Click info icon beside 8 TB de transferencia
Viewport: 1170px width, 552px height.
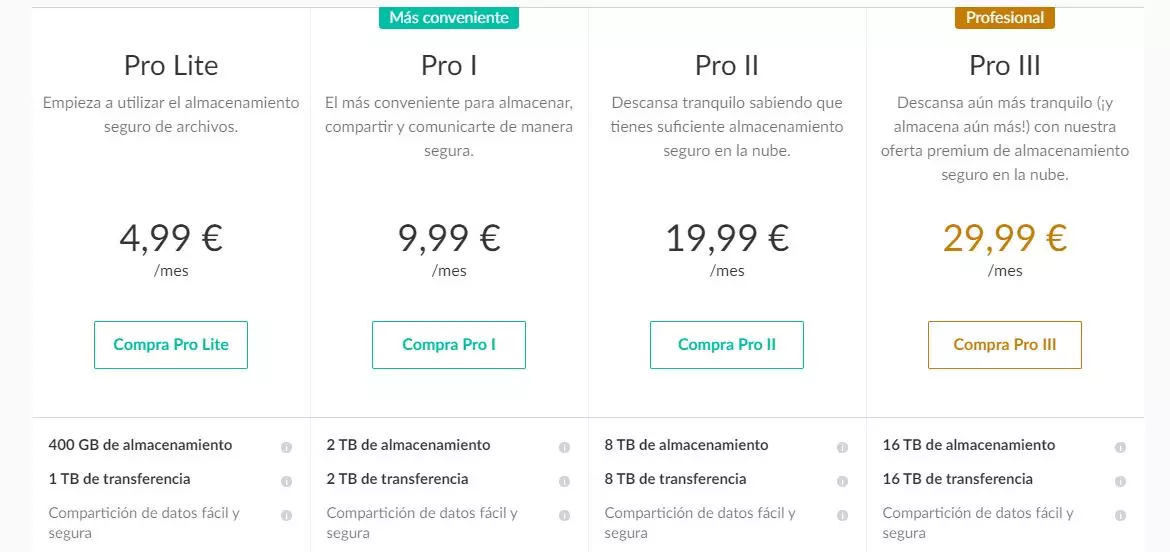842,482
